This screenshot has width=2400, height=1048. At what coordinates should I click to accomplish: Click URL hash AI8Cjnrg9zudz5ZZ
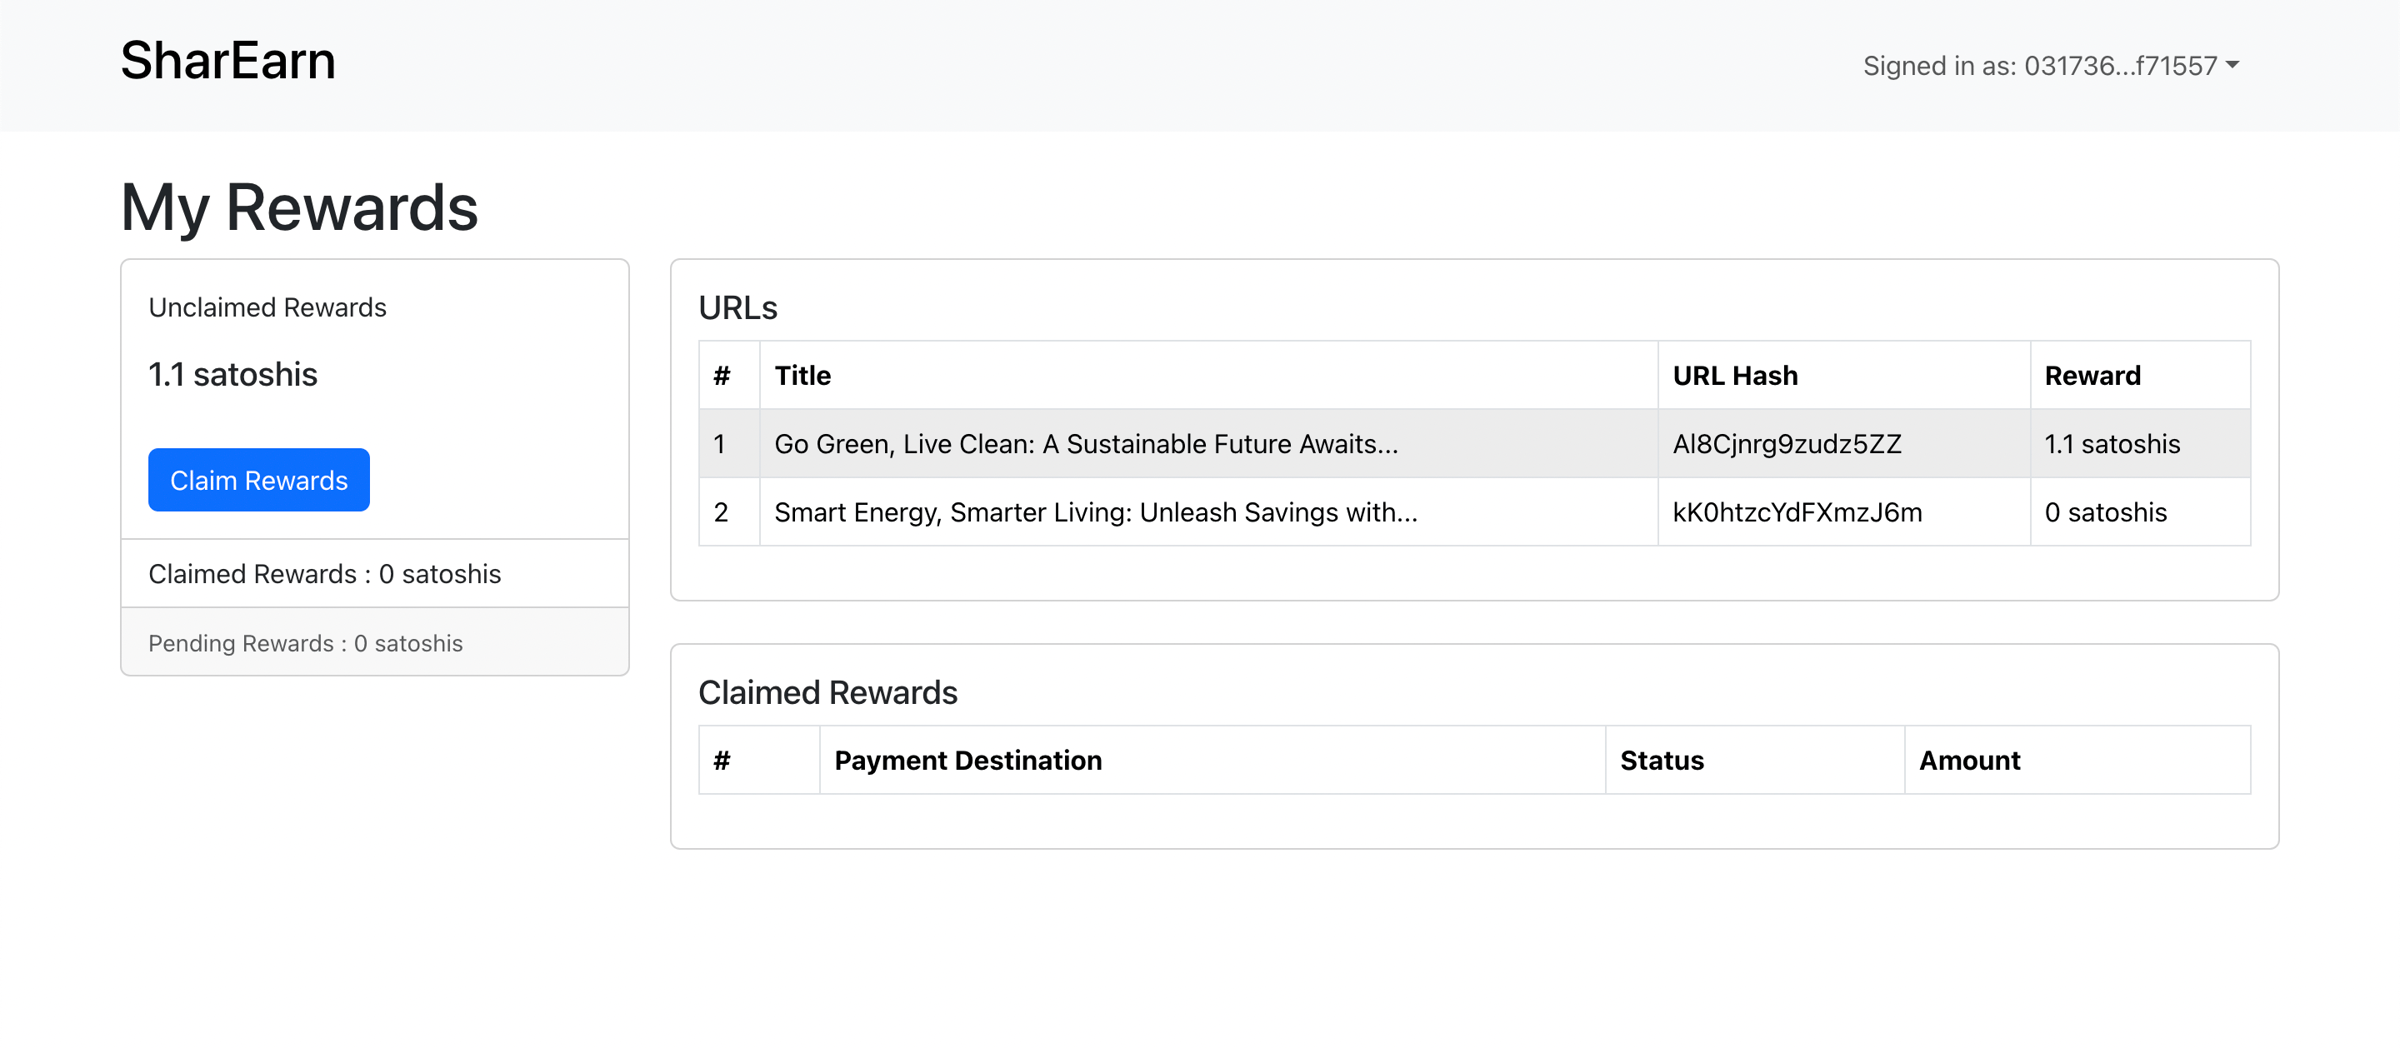click(x=1787, y=444)
